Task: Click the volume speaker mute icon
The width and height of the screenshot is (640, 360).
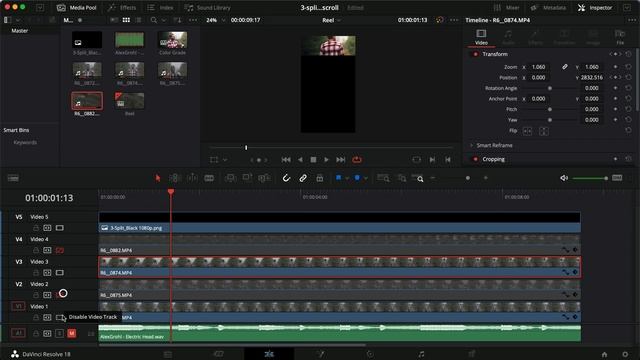Action: (x=564, y=178)
